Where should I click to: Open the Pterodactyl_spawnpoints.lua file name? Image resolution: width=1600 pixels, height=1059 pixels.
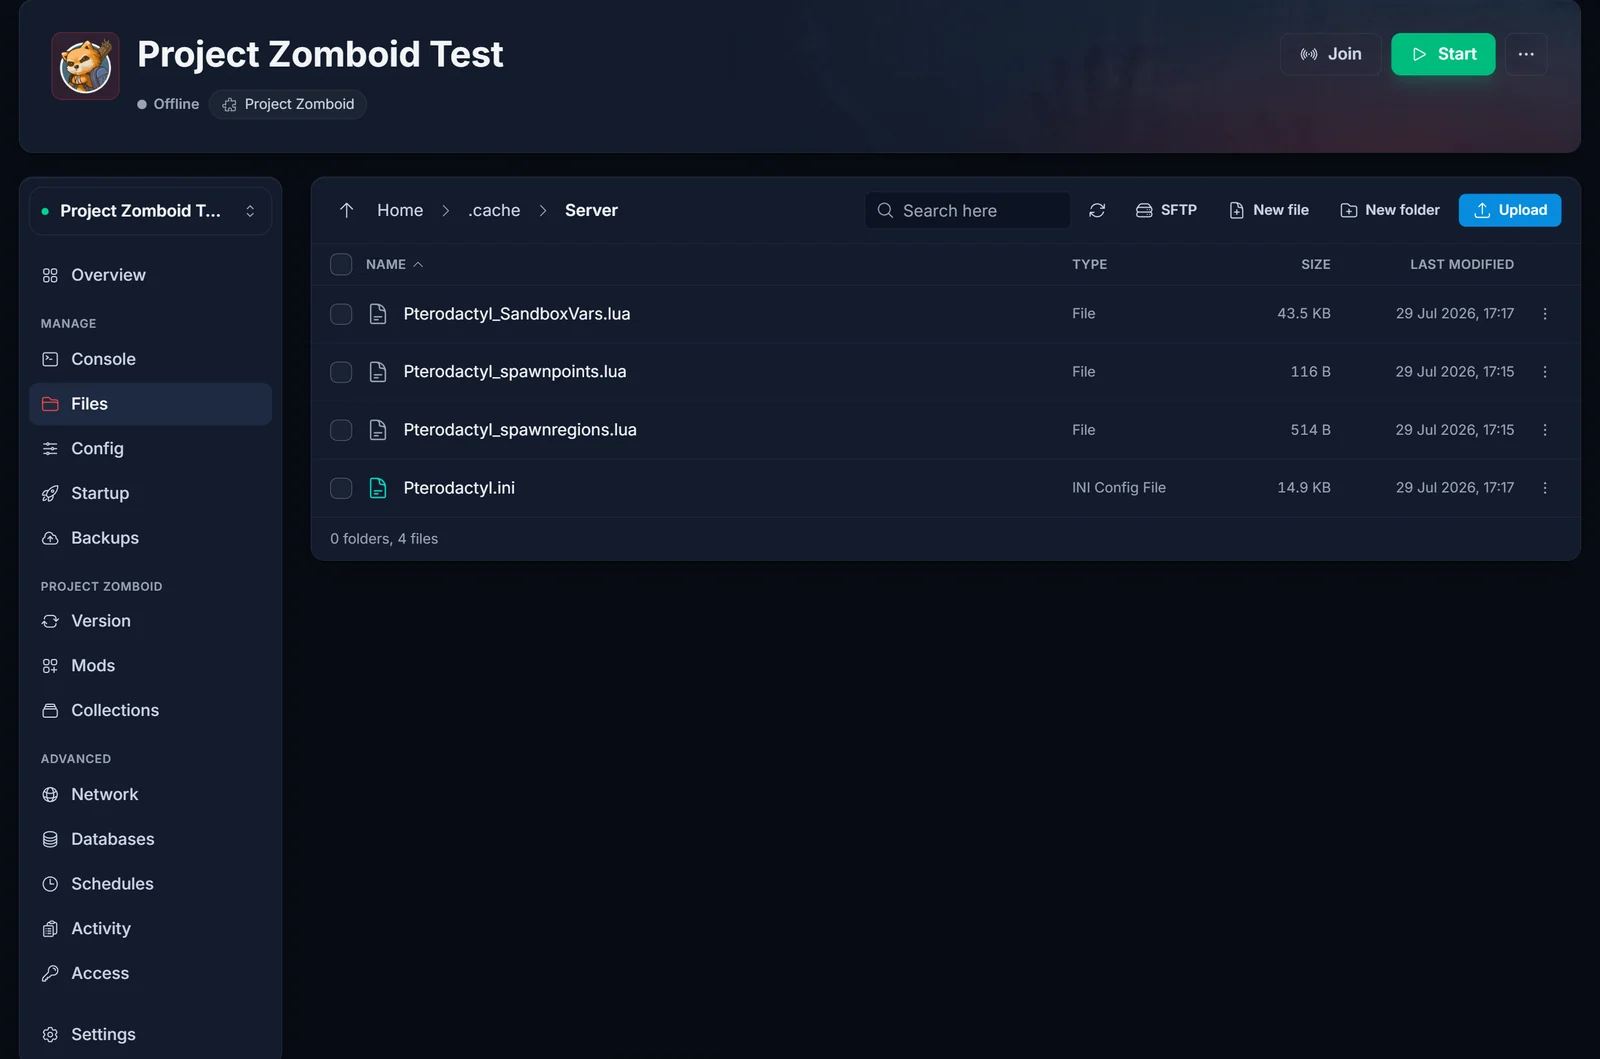[515, 372]
